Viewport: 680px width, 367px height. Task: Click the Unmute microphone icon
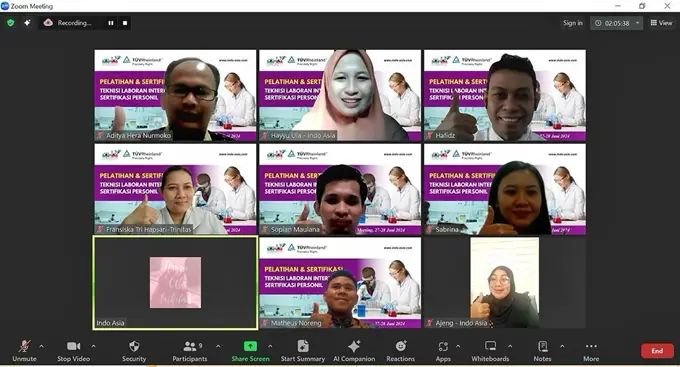click(x=24, y=346)
